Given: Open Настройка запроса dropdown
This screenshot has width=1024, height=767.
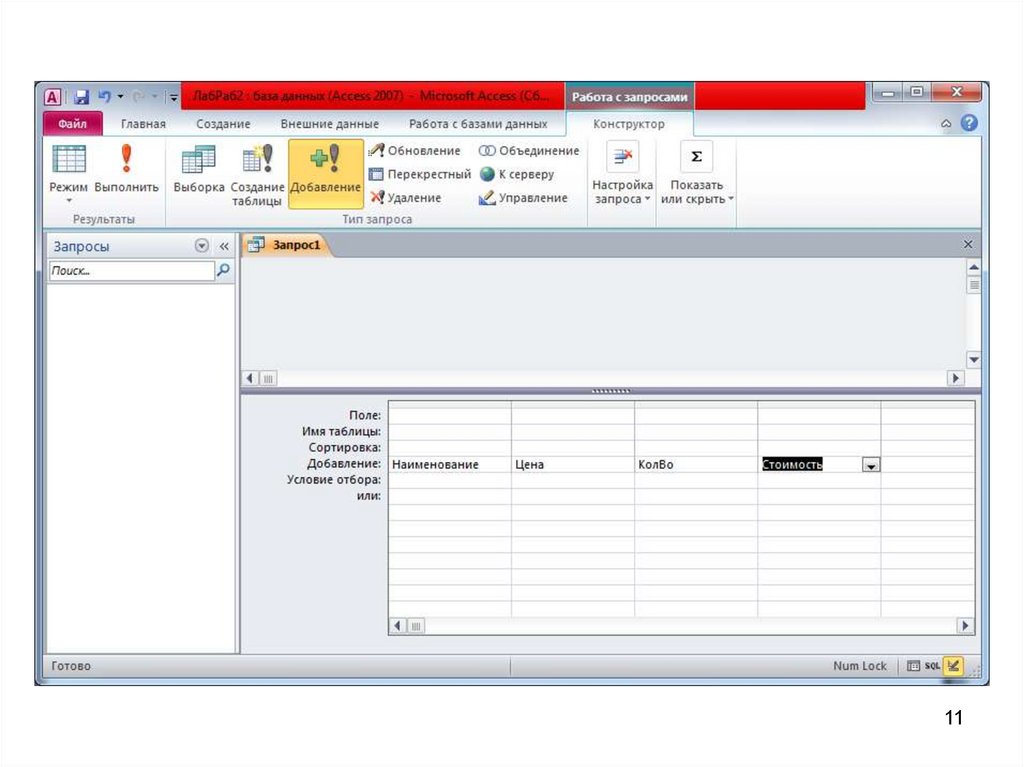Looking at the screenshot, I should tap(622, 198).
